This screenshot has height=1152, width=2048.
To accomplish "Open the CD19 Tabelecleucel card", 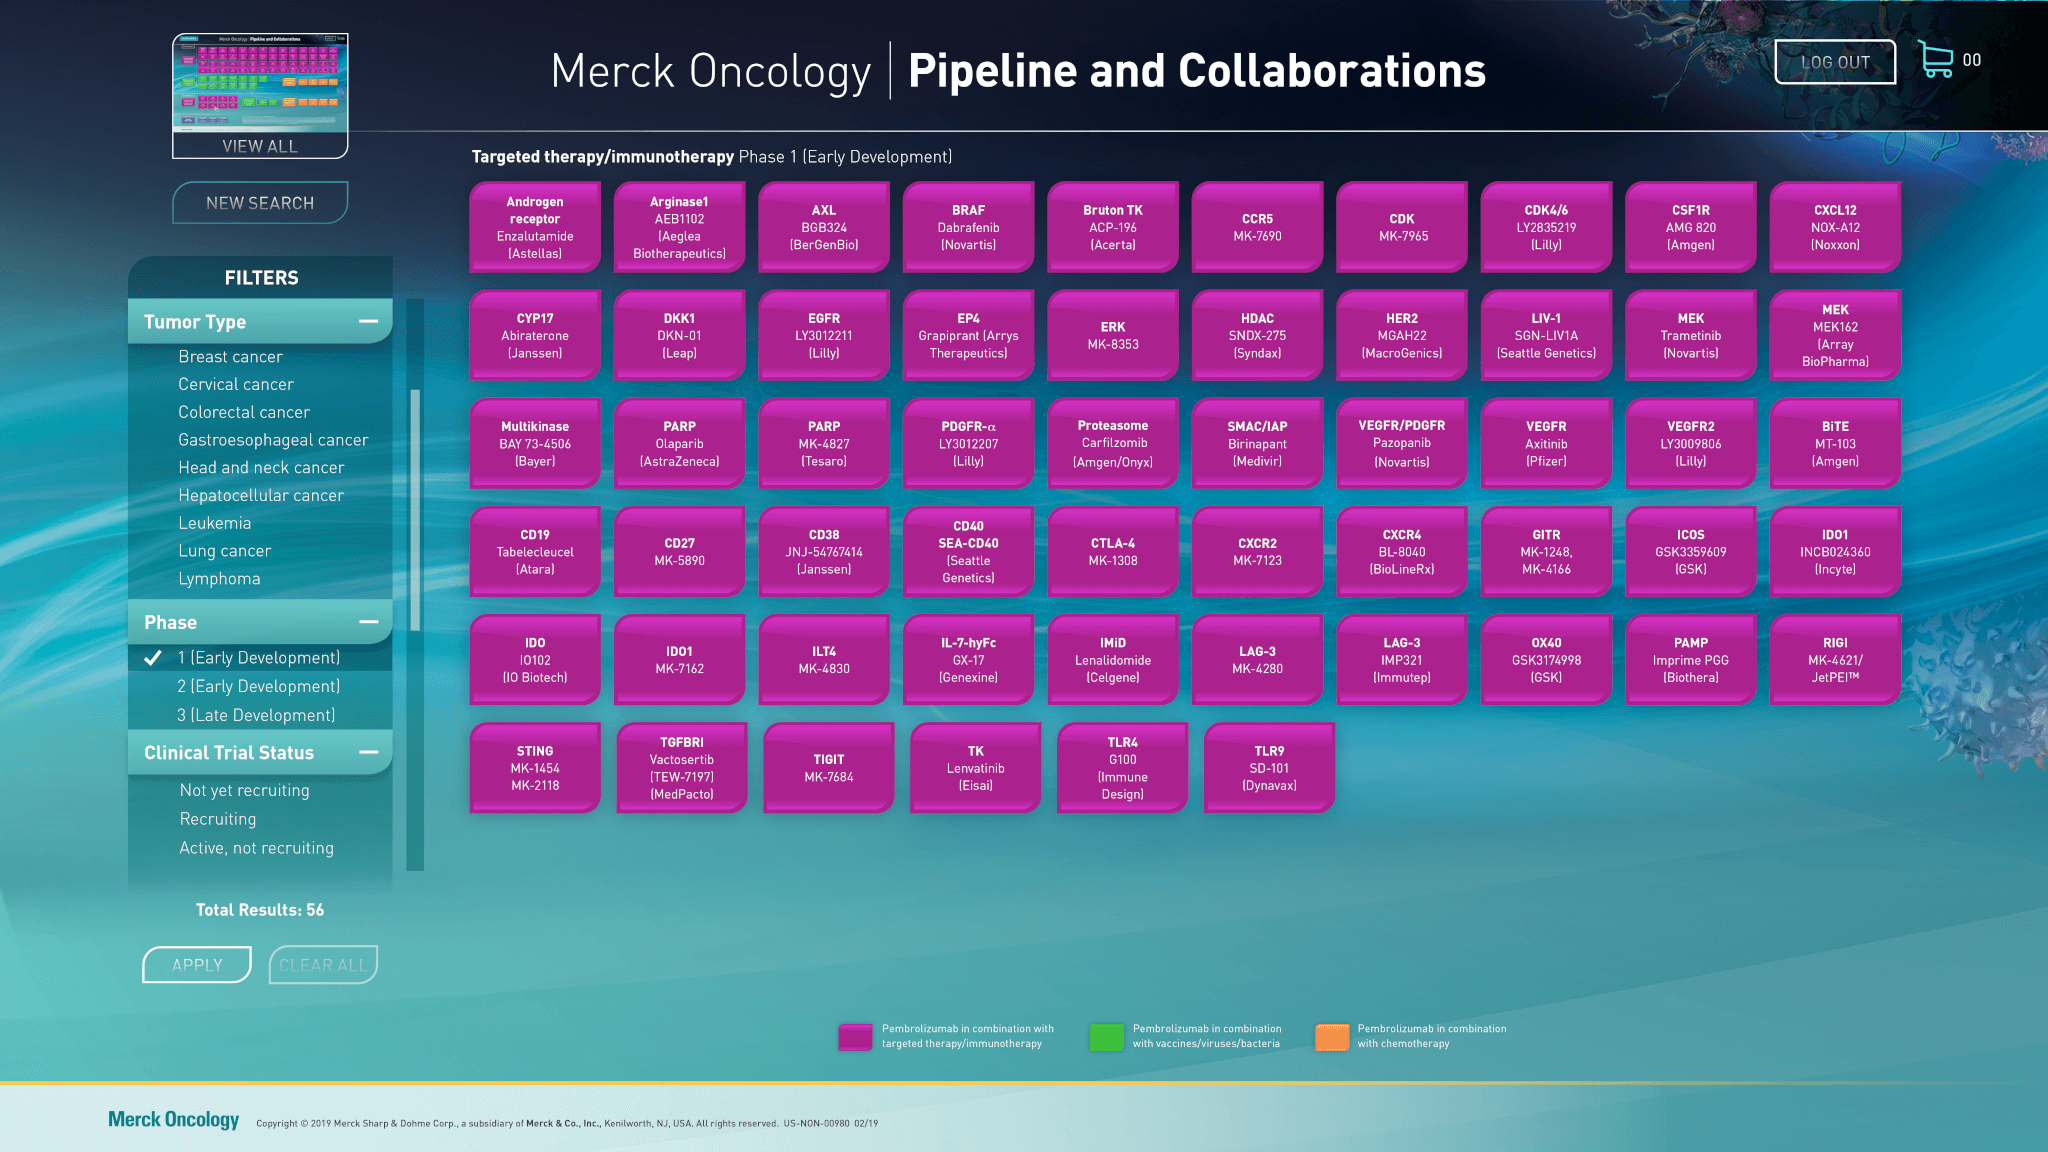I will (535, 551).
